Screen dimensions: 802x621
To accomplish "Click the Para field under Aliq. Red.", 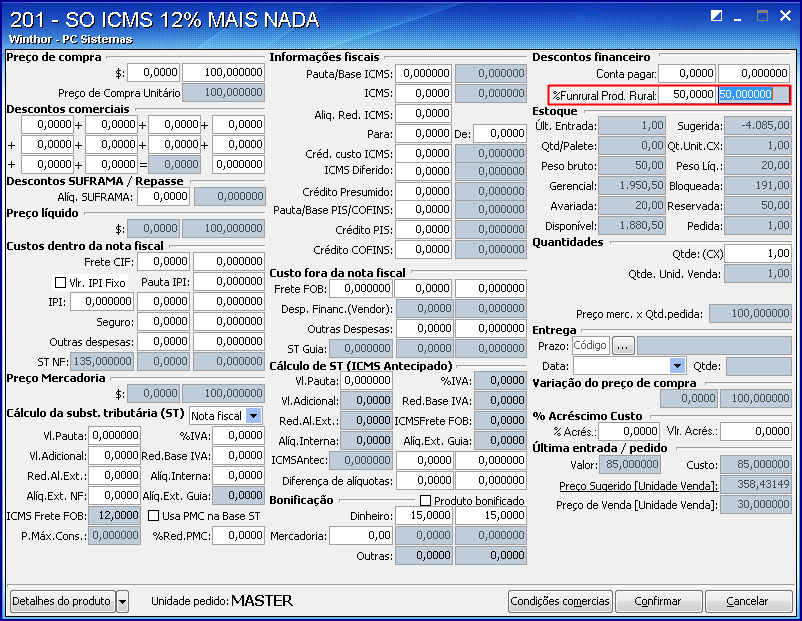I will coord(424,134).
